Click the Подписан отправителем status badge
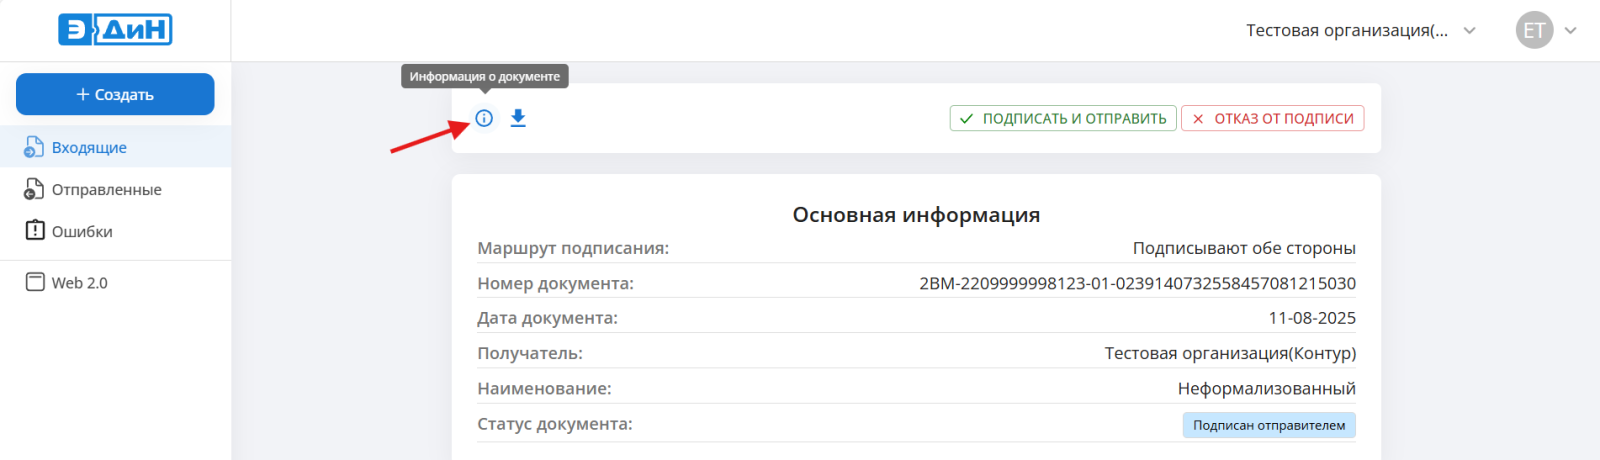The width and height of the screenshot is (1600, 460). point(1268,425)
